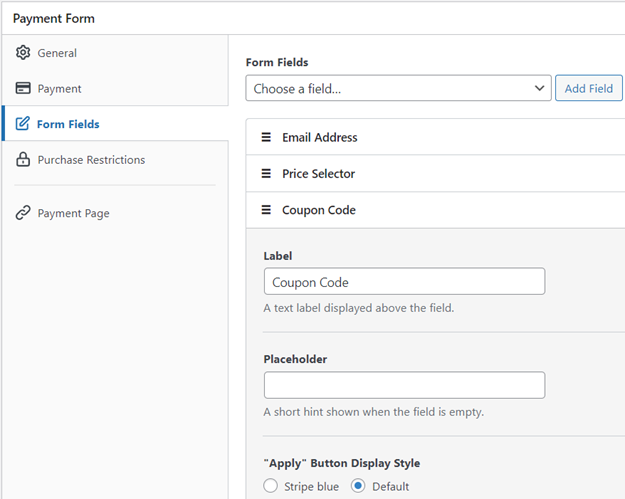Click the Form Fields pencil-edit icon
This screenshot has height=499, width=625.
[23, 124]
